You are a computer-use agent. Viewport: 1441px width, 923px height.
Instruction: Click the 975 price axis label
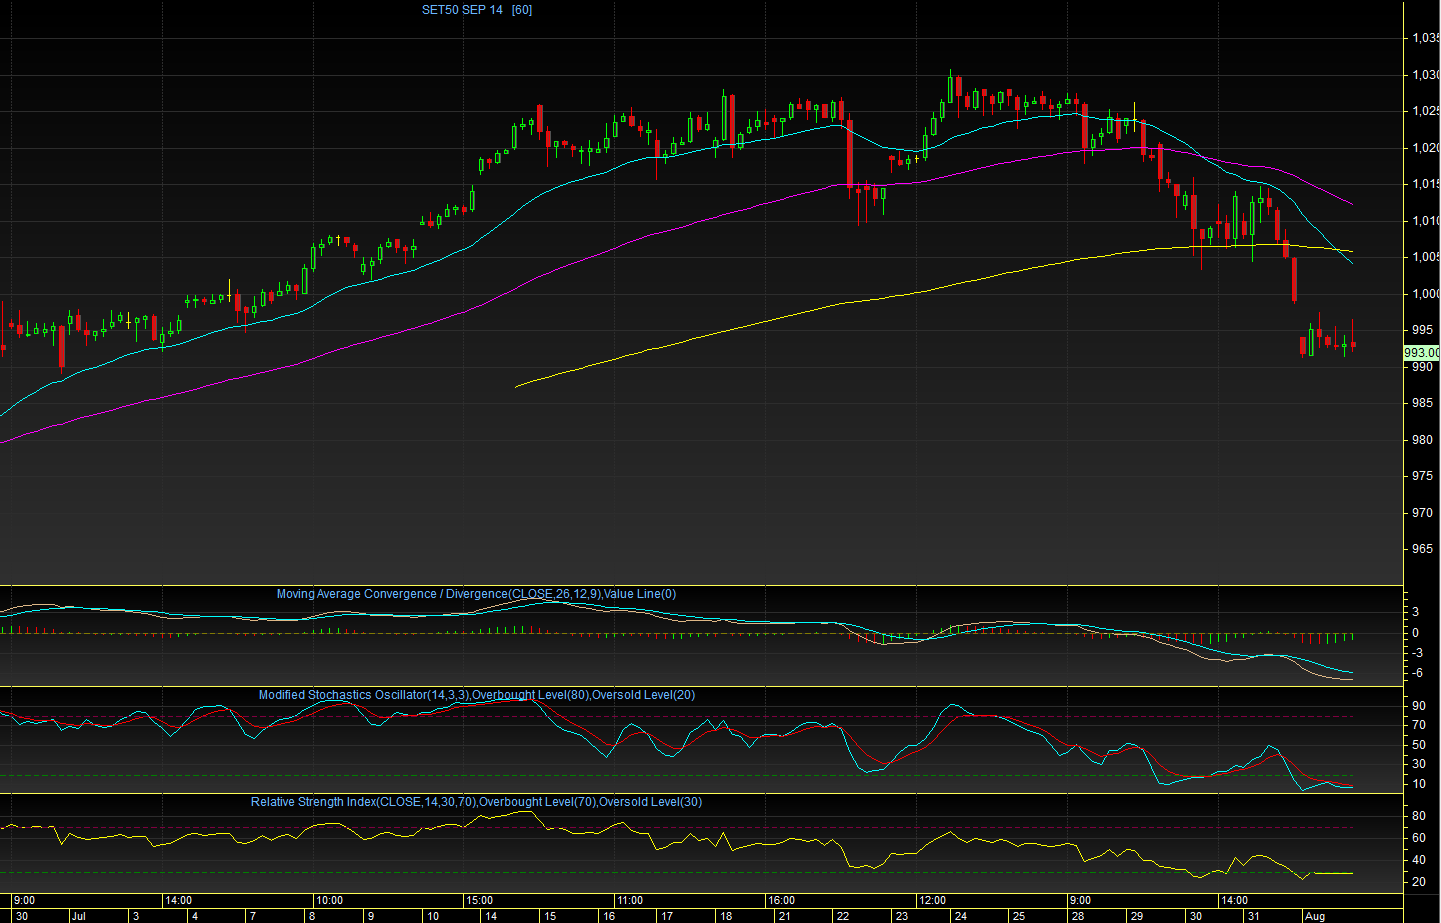[x=1422, y=476]
